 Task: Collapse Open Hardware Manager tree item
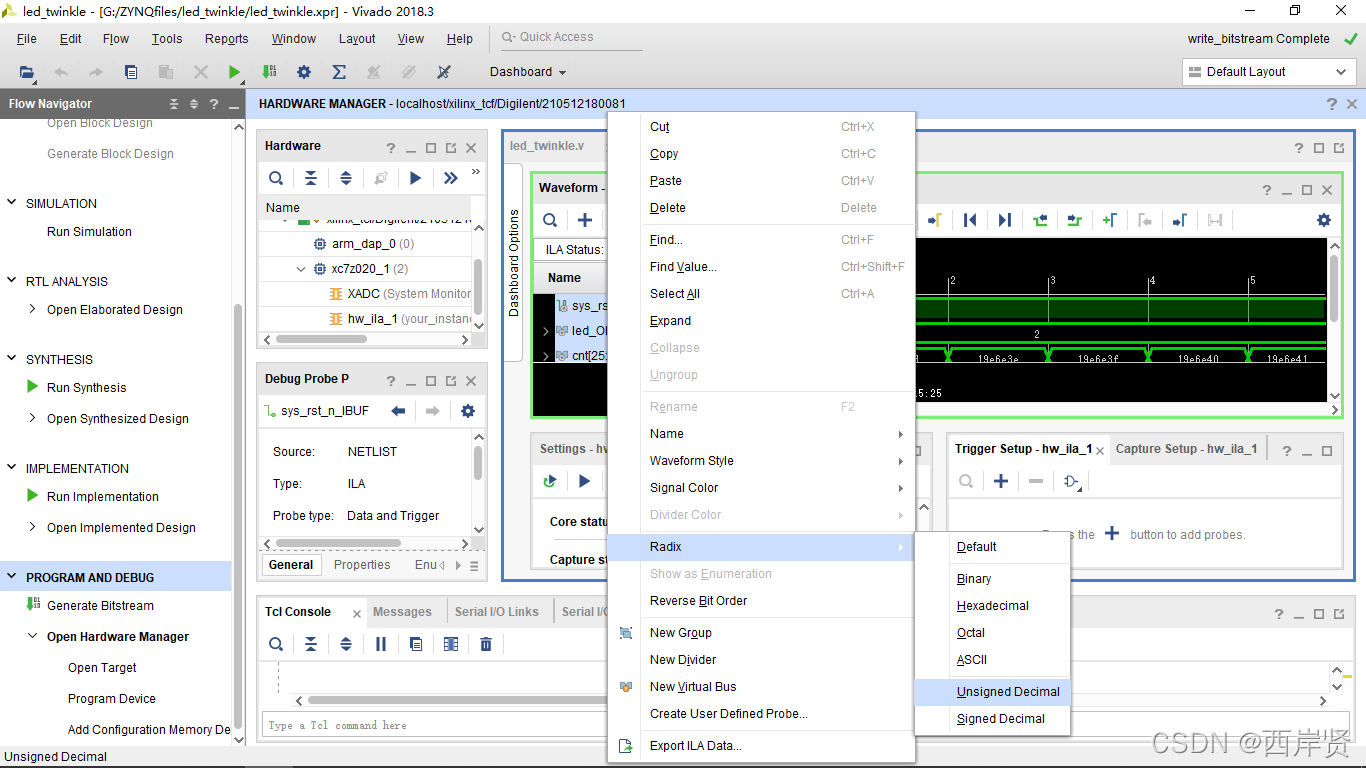tap(33, 636)
